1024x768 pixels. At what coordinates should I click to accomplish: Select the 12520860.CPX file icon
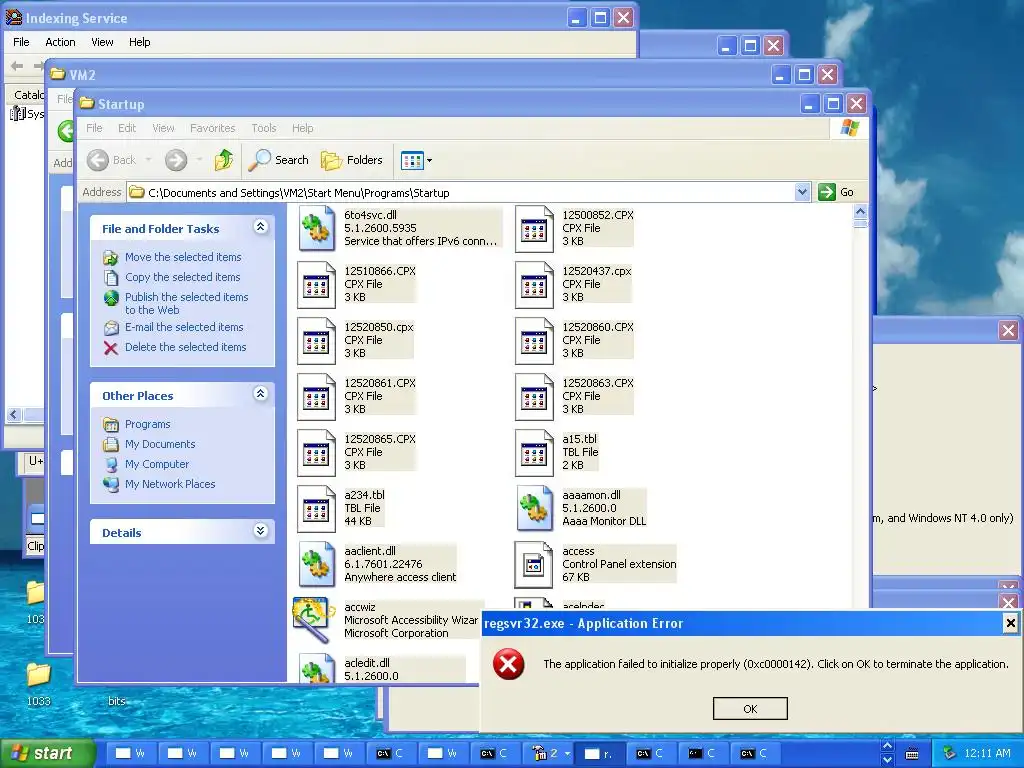[x=534, y=341]
